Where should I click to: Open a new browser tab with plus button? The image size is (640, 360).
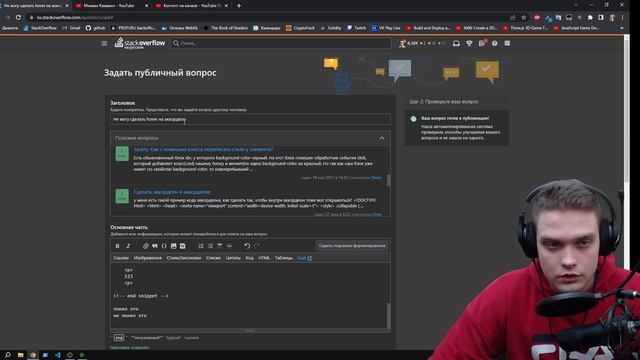pos(239,6)
